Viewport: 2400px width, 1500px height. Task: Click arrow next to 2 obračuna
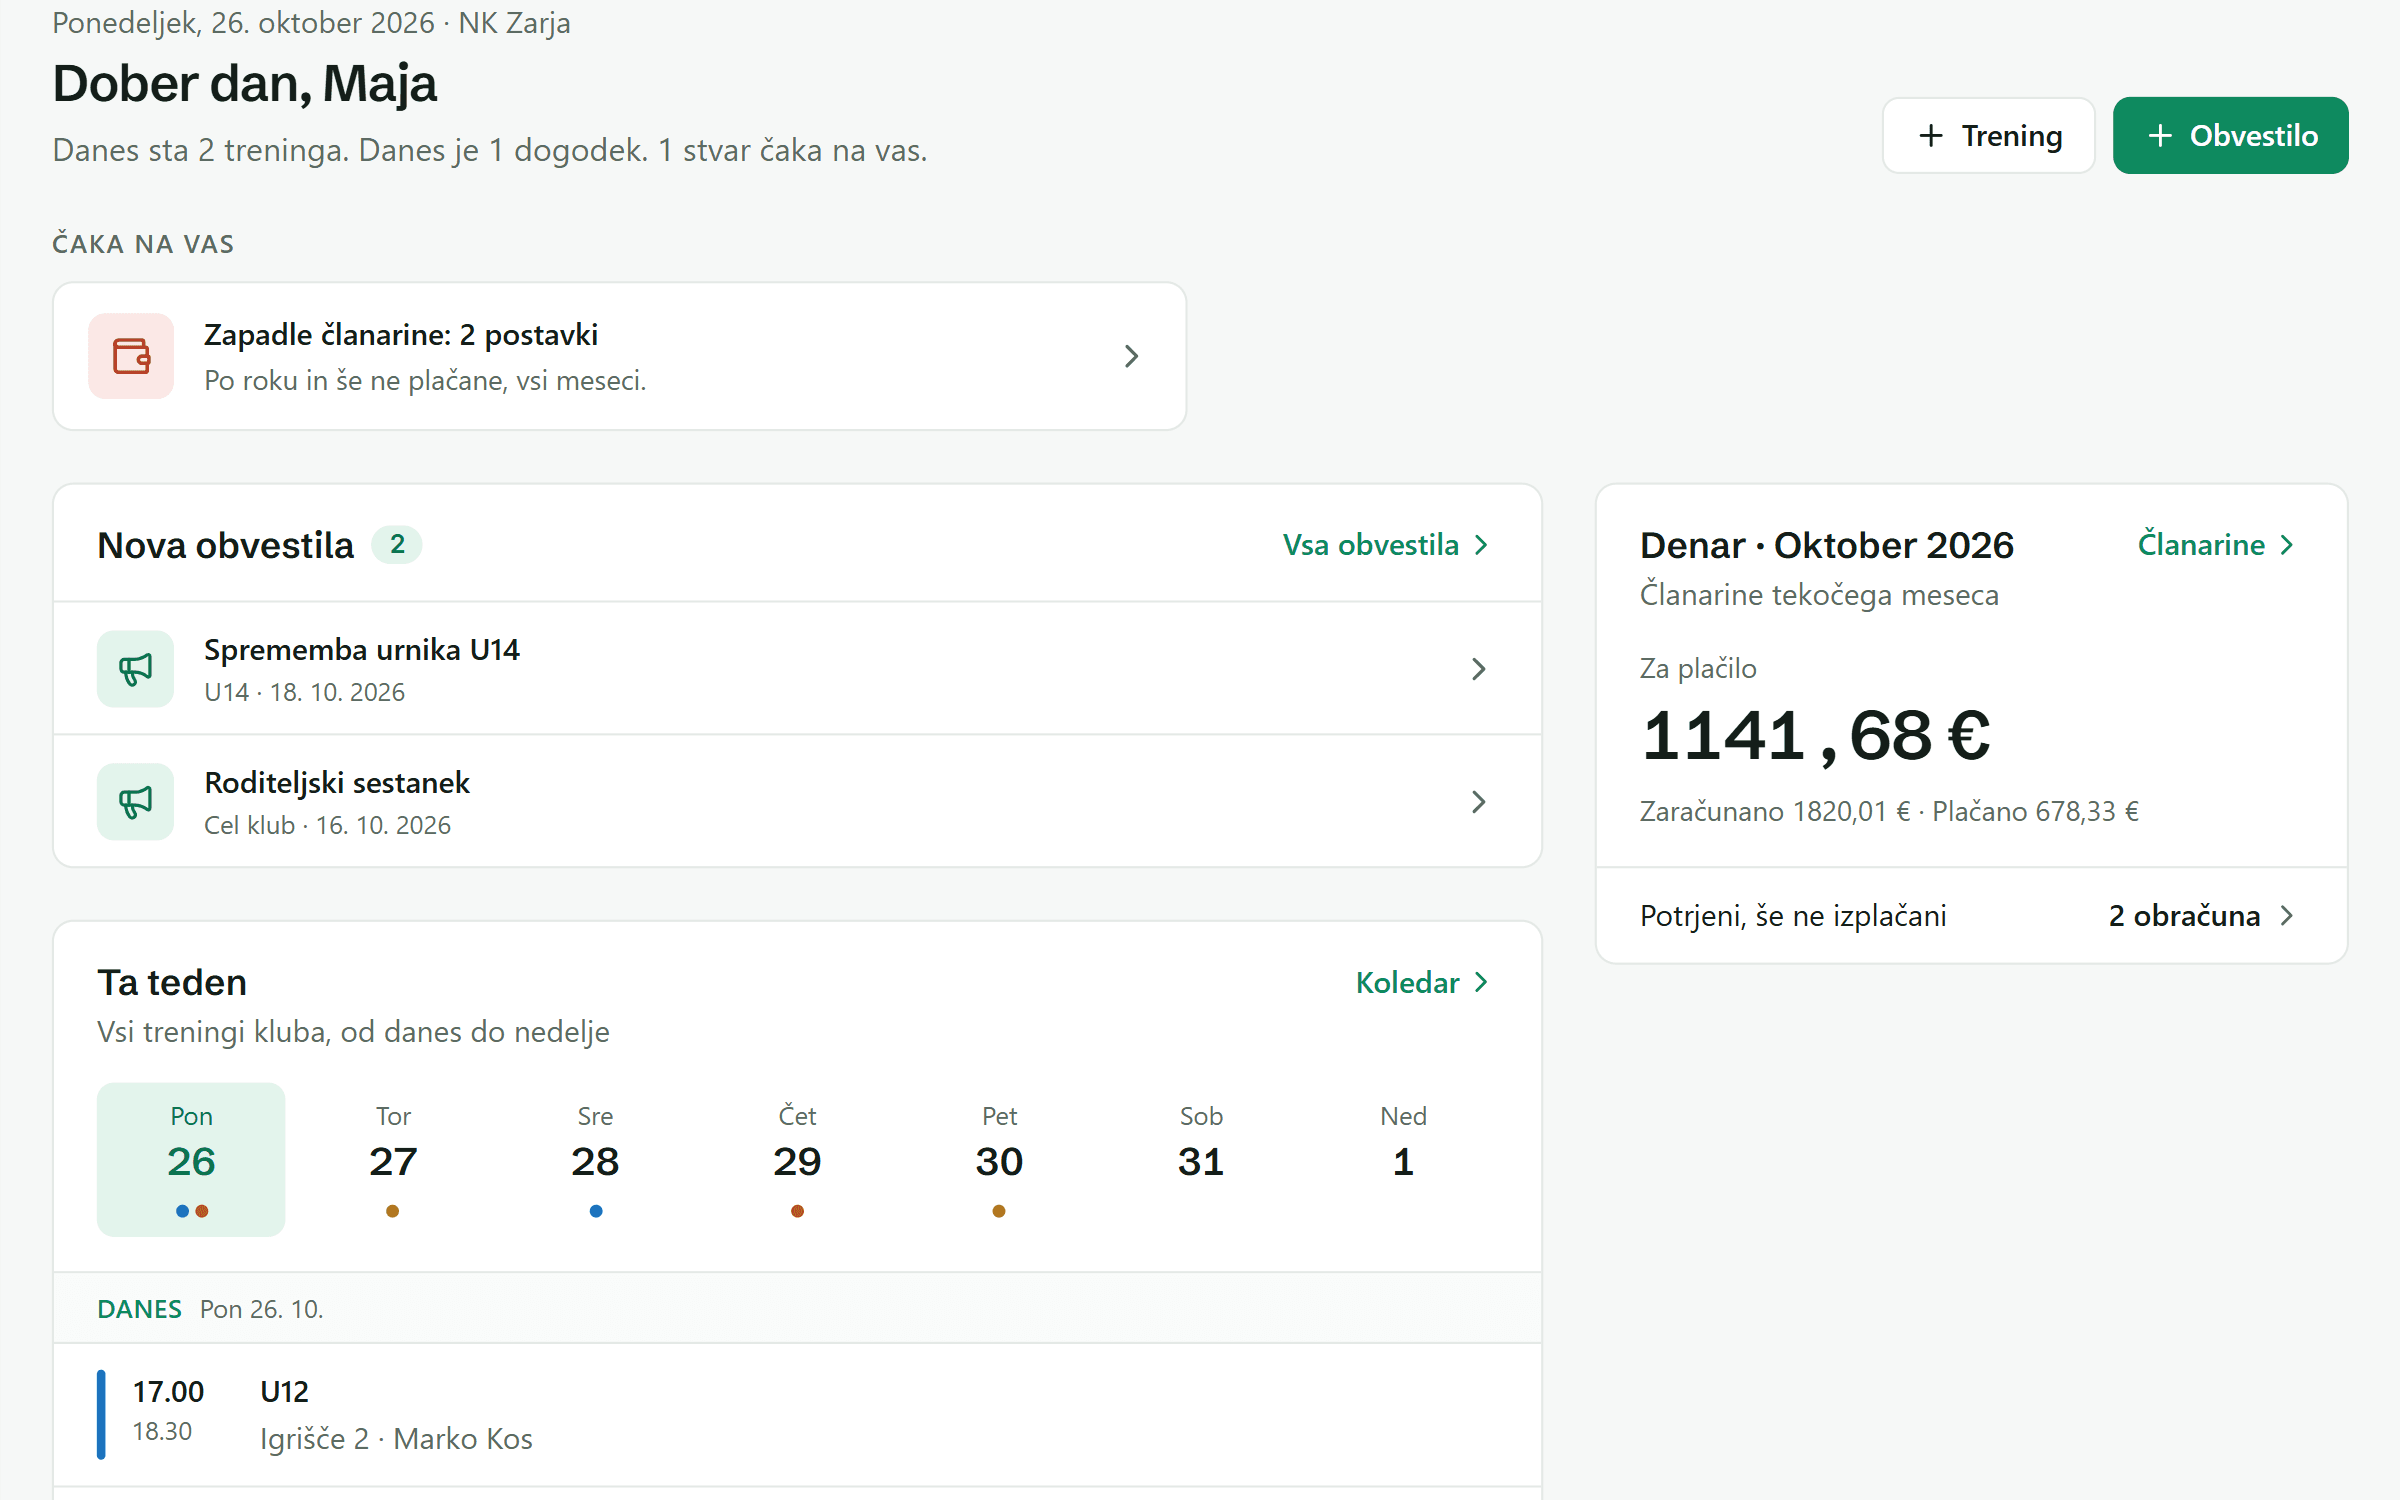click(2286, 916)
